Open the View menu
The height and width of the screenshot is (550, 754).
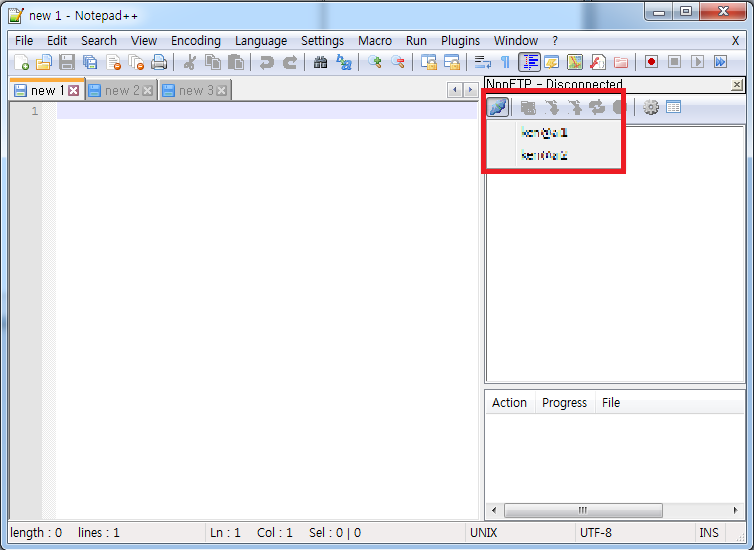[144, 41]
